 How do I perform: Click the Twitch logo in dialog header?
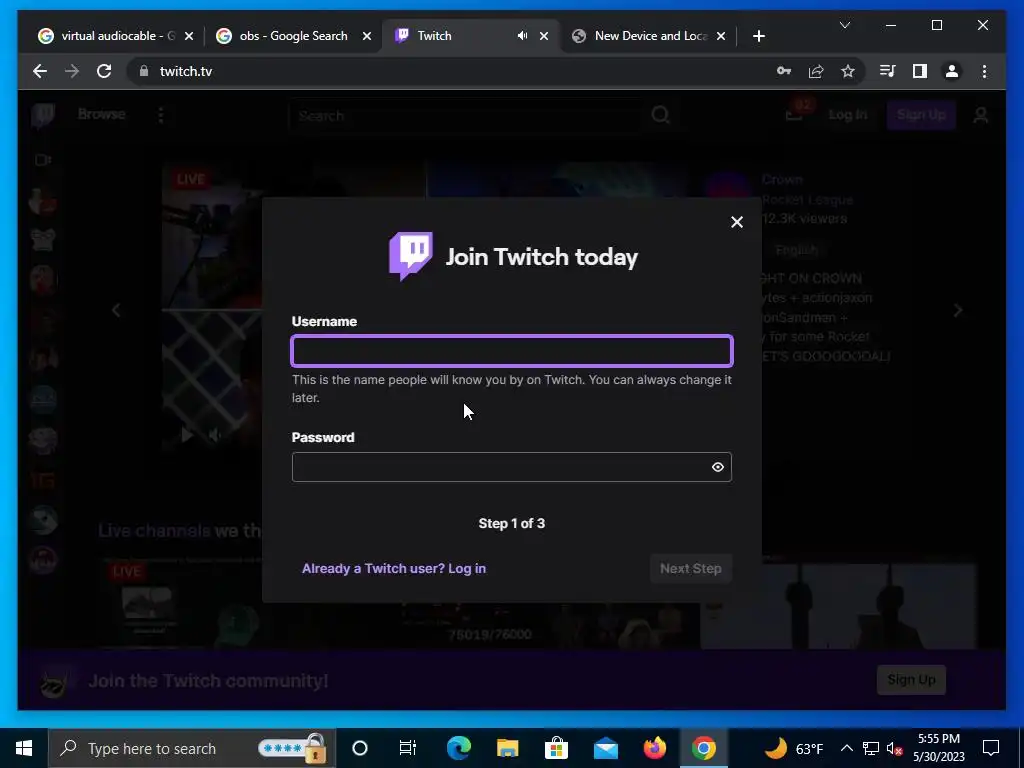coord(410,256)
